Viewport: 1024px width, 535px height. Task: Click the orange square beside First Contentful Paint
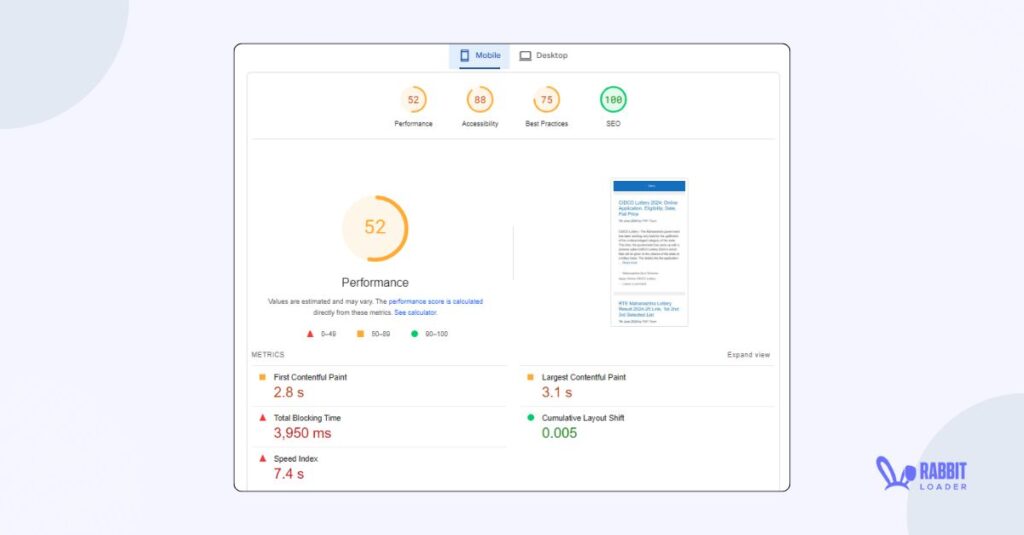pos(263,377)
